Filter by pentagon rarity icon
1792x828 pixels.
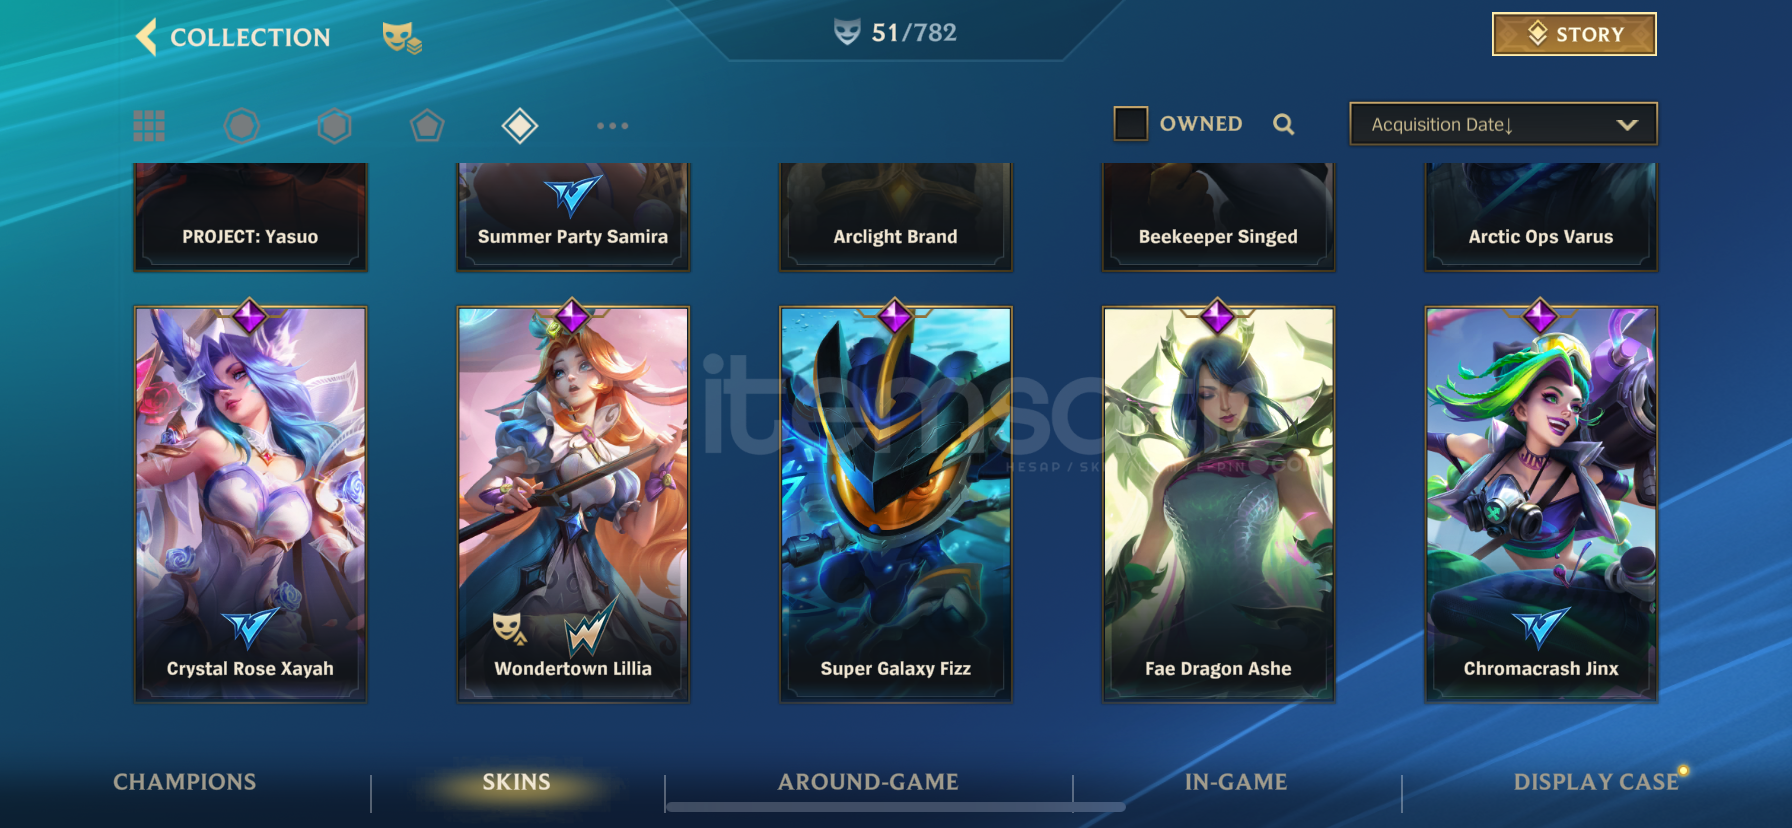point(427,126)
